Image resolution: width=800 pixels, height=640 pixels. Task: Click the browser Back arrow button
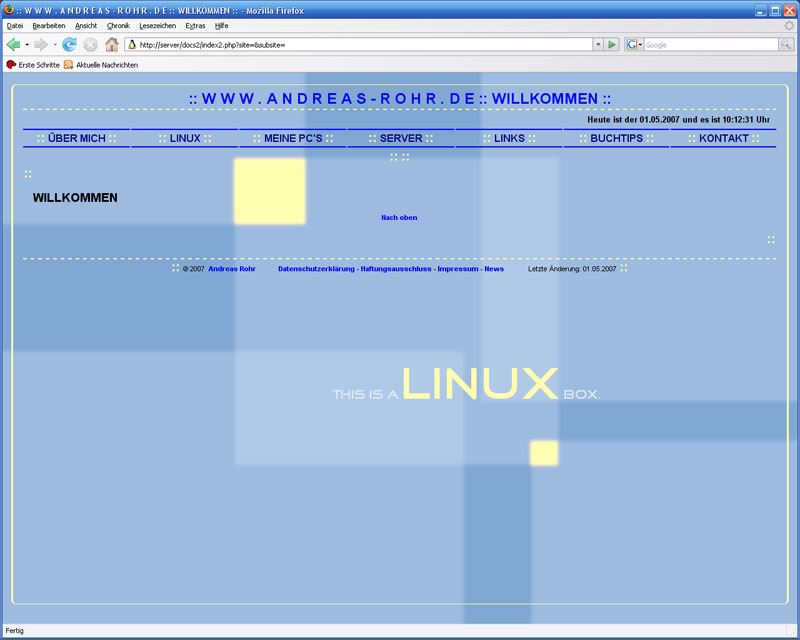pos(13,45)
